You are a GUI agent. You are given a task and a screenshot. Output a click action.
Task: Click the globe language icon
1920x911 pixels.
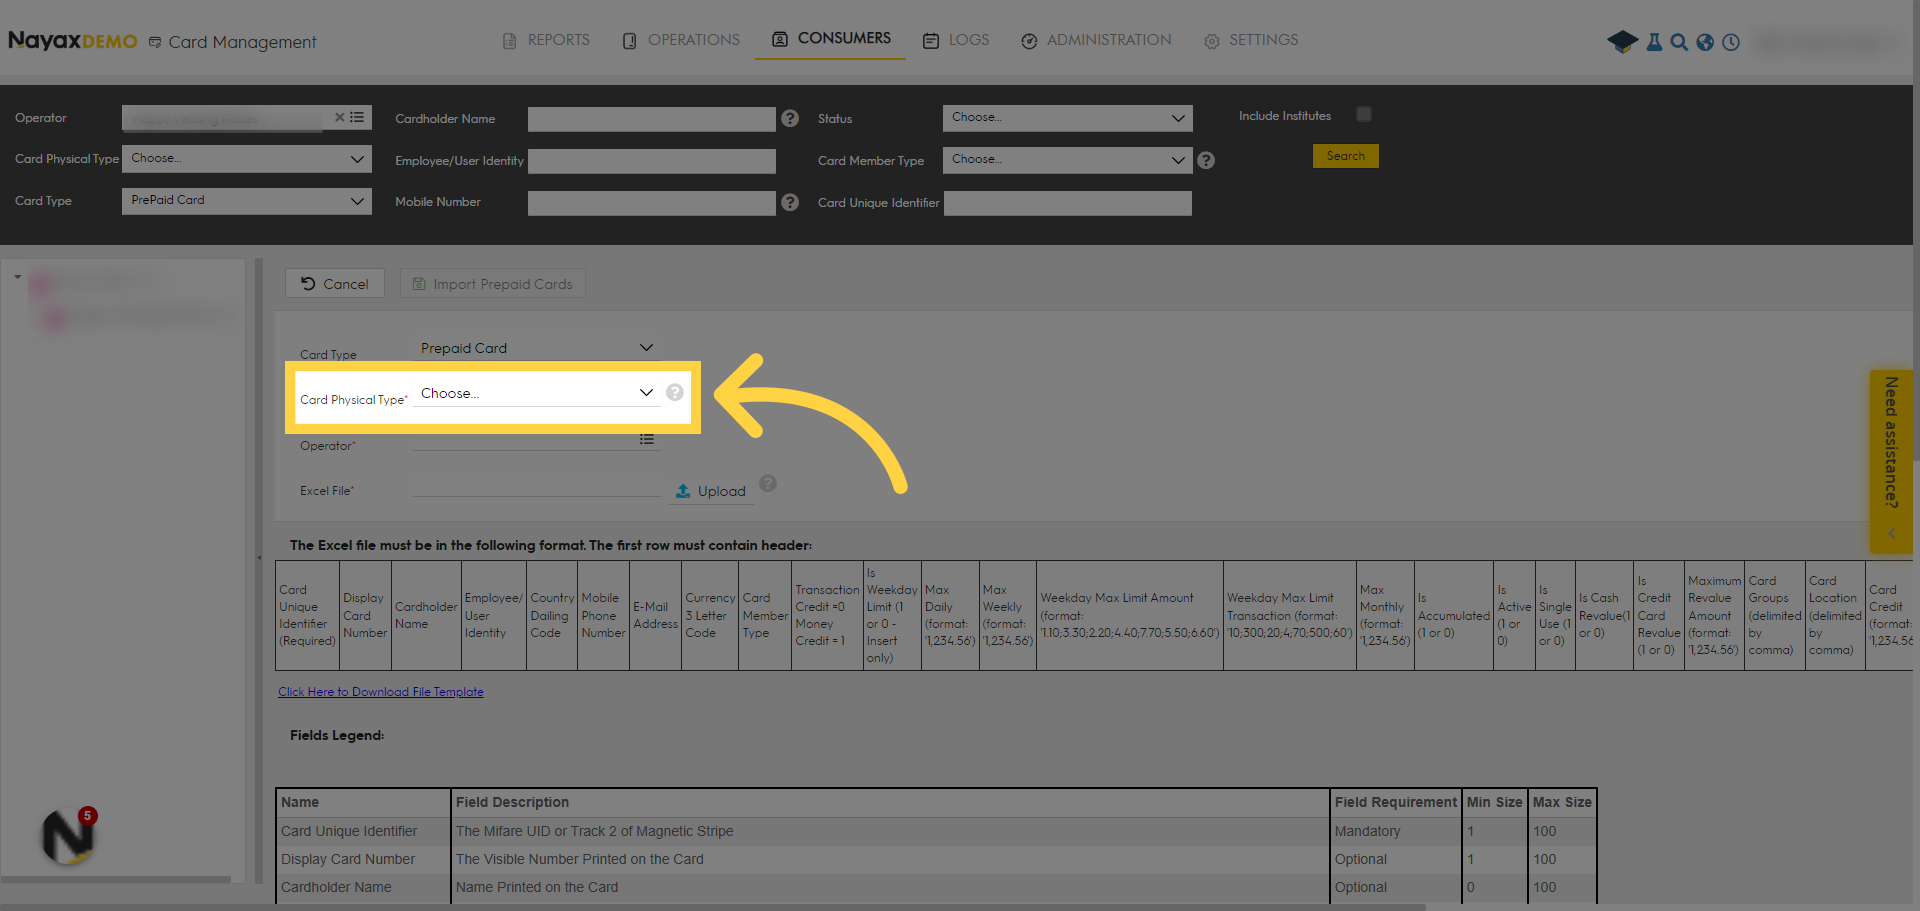pyautogui.click(x=1705, y=42)
